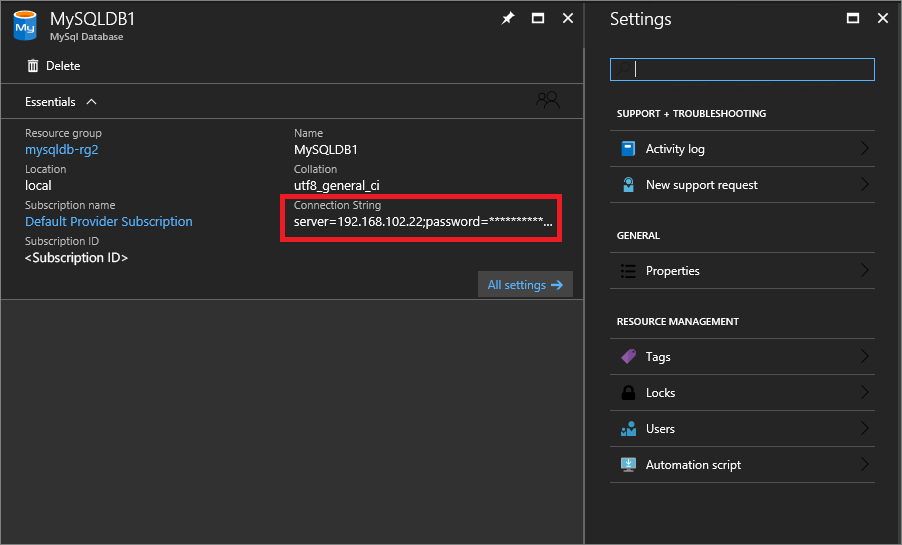Click the Properties list icon
Viewport: 902px width, 545px height.
628,271
